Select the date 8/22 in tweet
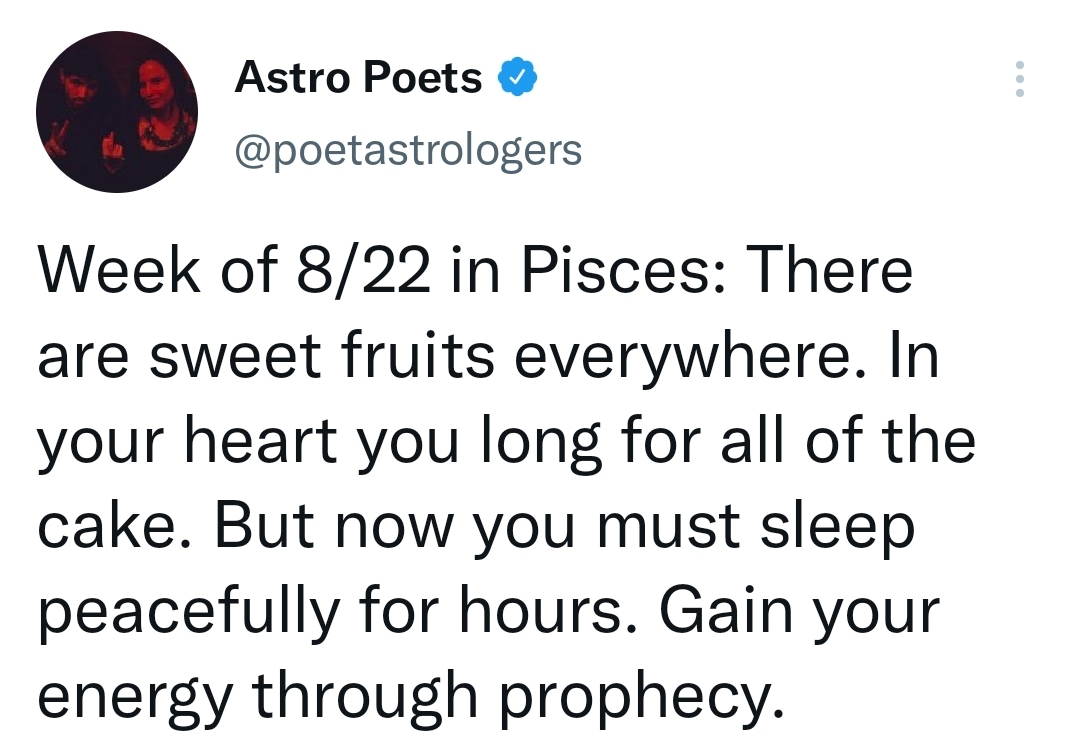The height and width of the screenshot is (745, 1079). pos(364,270)
